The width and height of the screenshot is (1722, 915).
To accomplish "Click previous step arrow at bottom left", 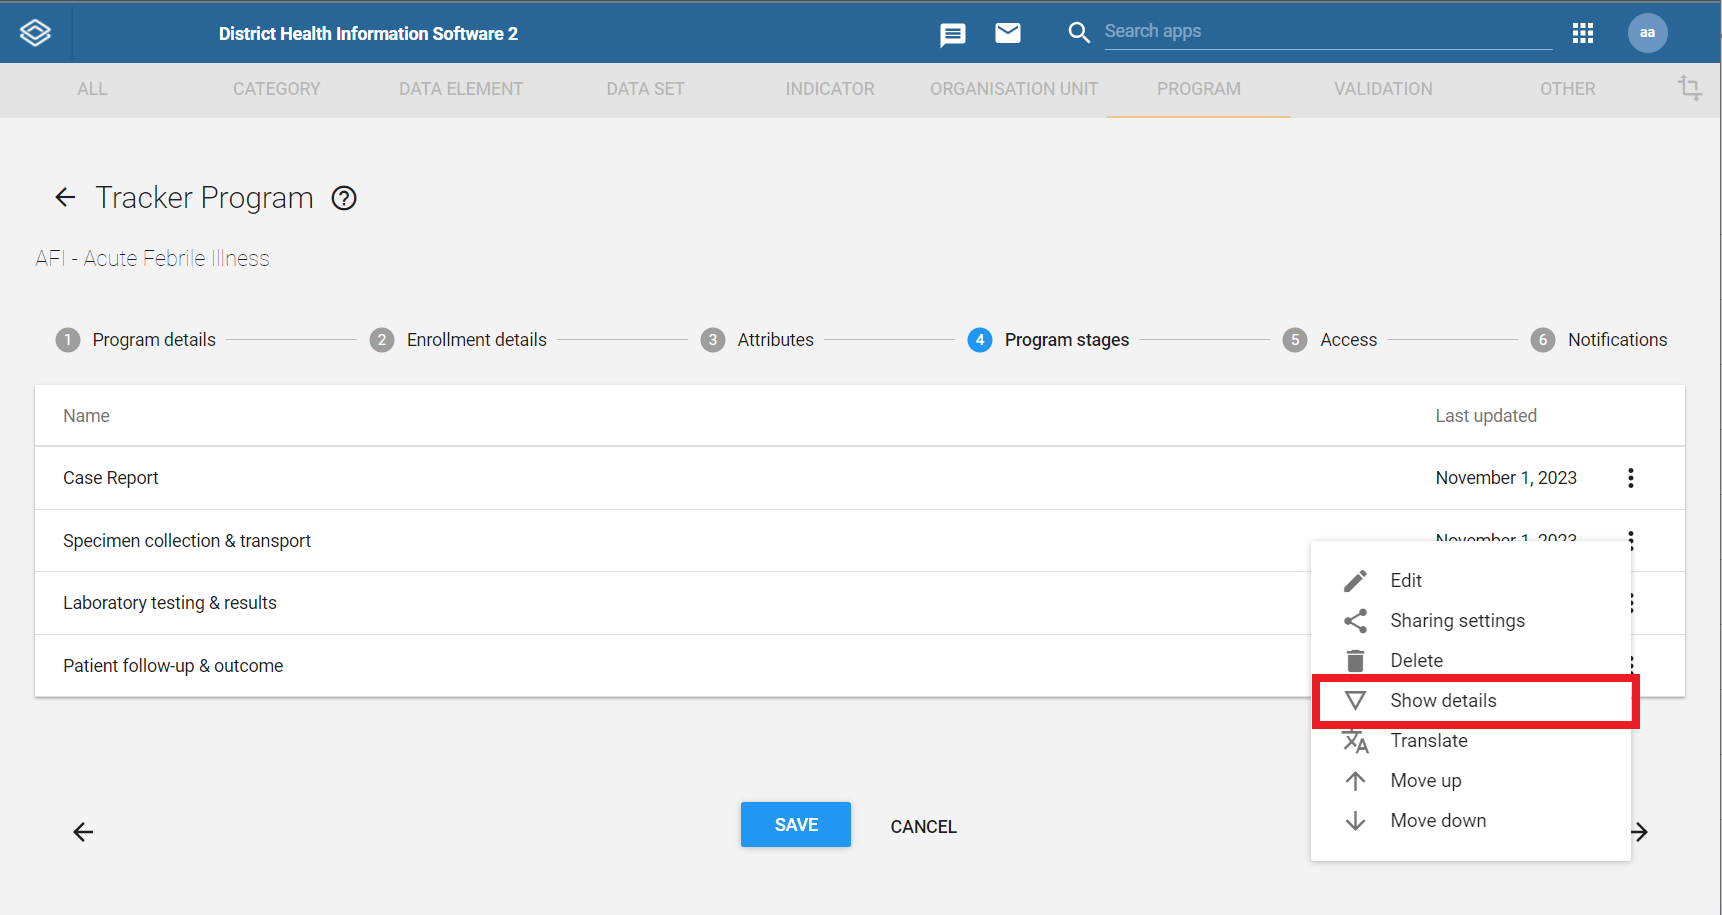I will [x=83, y=832].
